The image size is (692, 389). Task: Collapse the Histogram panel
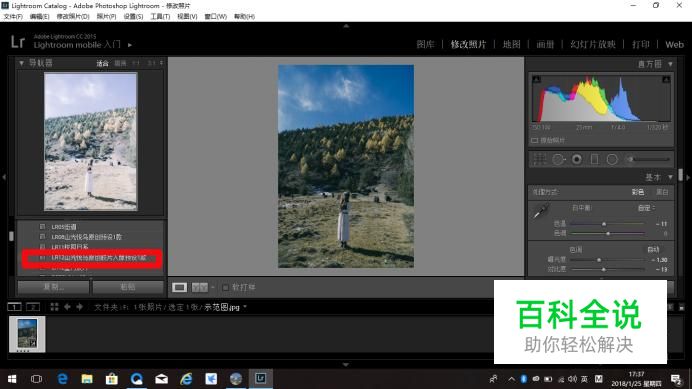tap(670, 64)
